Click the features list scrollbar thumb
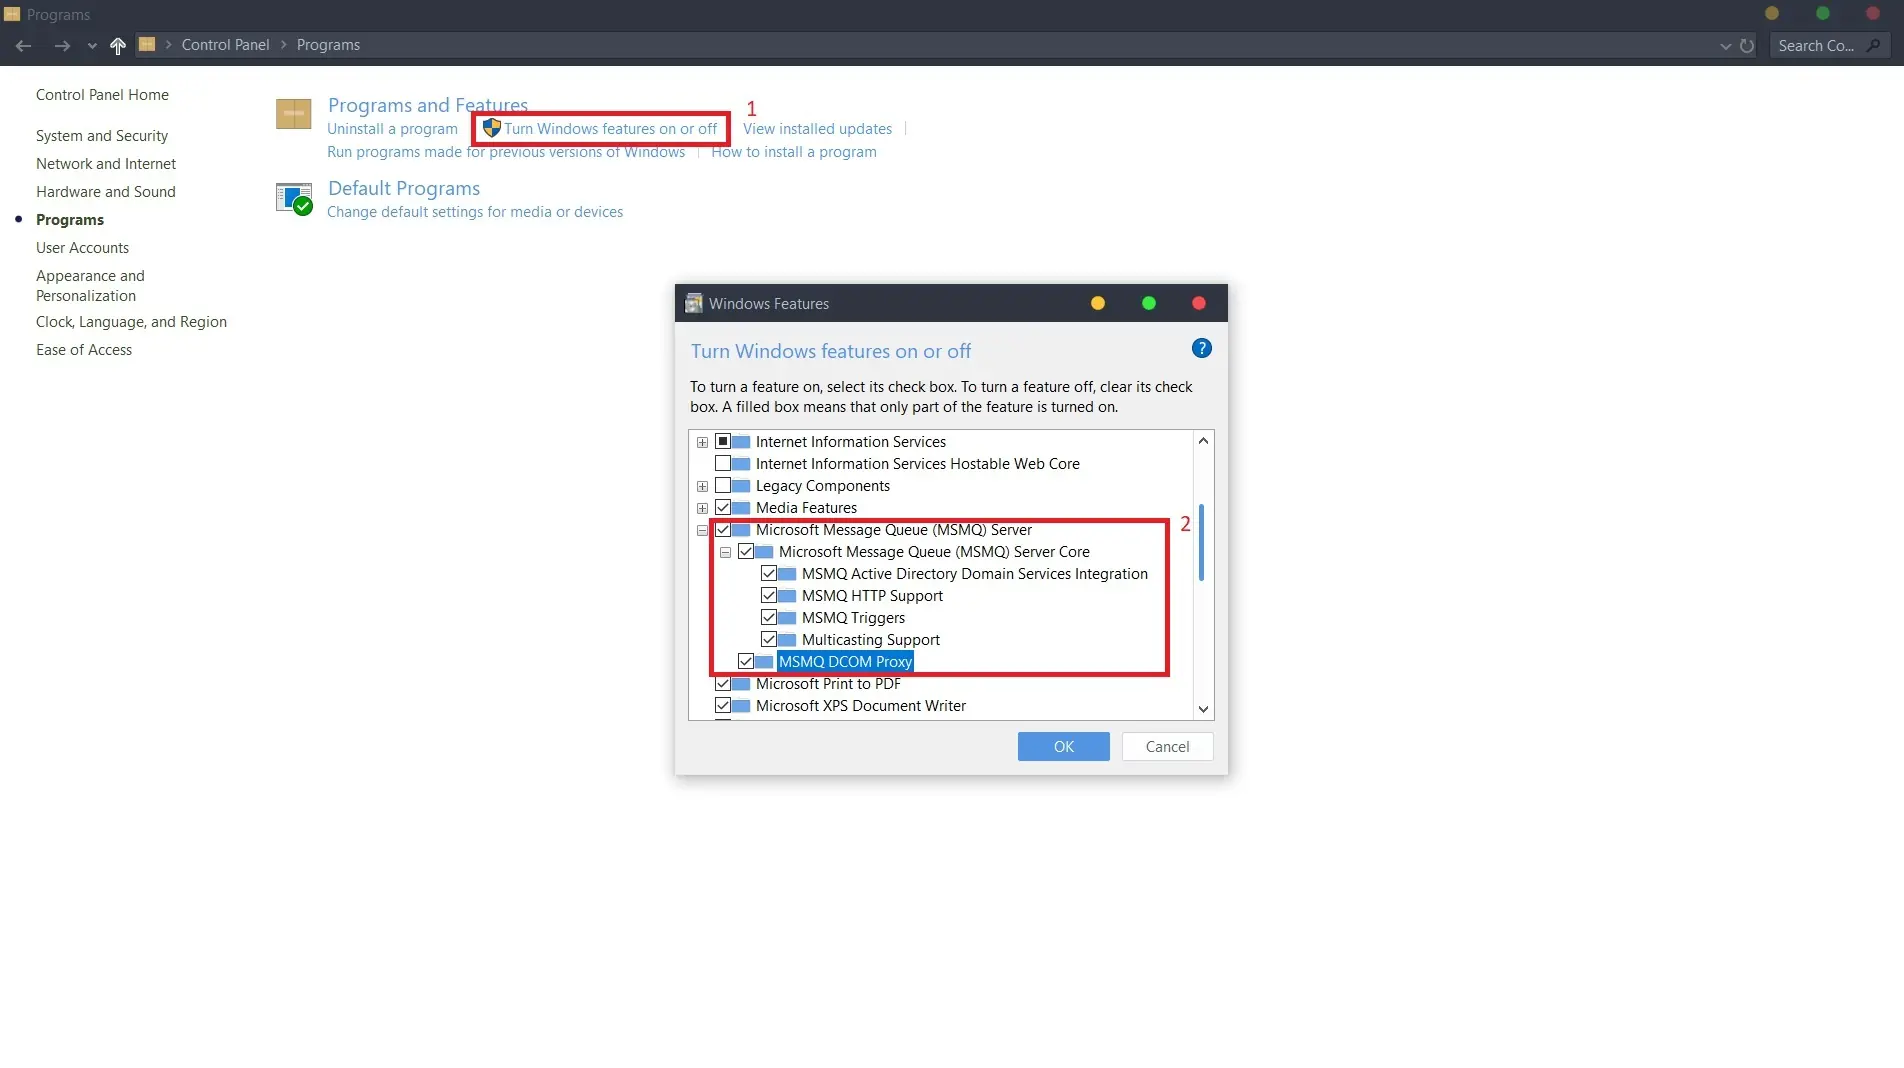Viewport: 1904px width, 1068px height. click(x=1202, y=543)
